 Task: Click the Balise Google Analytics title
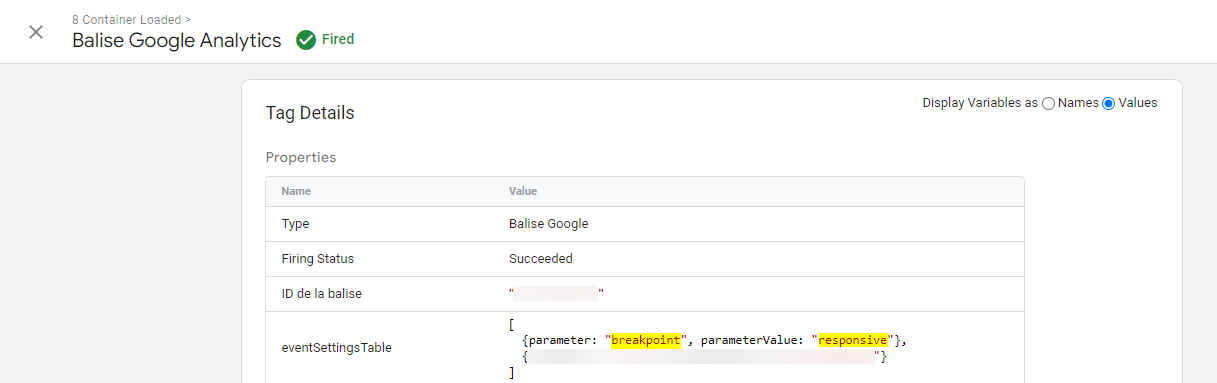click(x=177, y=41)
